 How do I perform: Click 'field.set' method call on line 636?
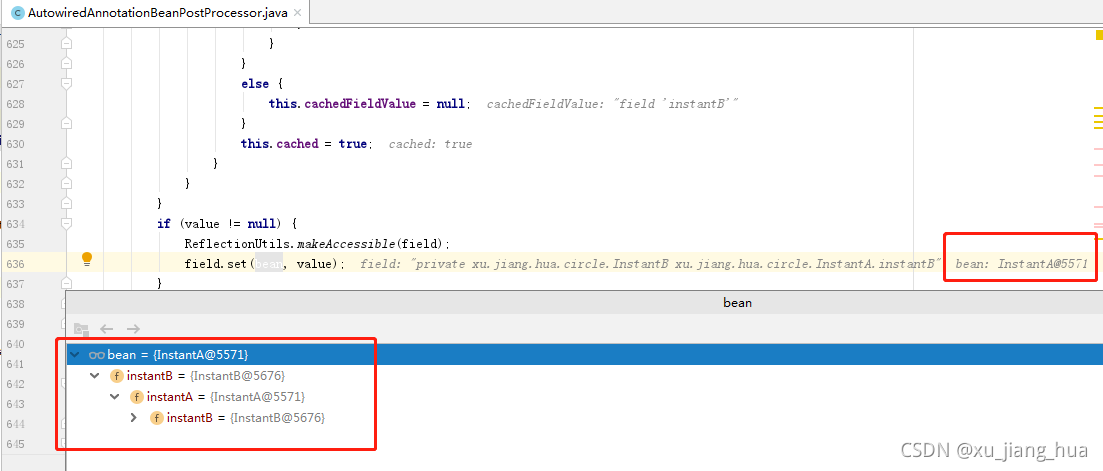click(215, 264)
